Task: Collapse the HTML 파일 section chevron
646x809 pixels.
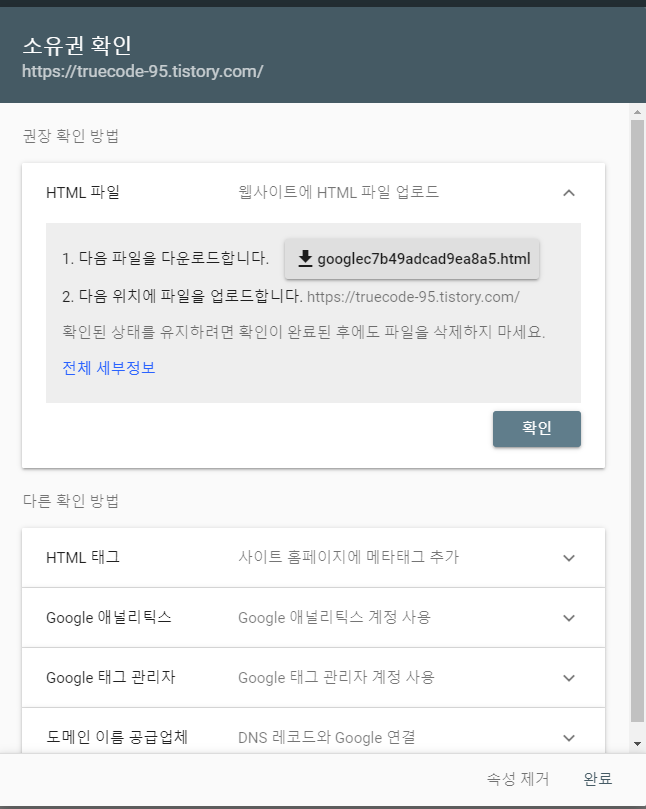Action: point(569,193)
